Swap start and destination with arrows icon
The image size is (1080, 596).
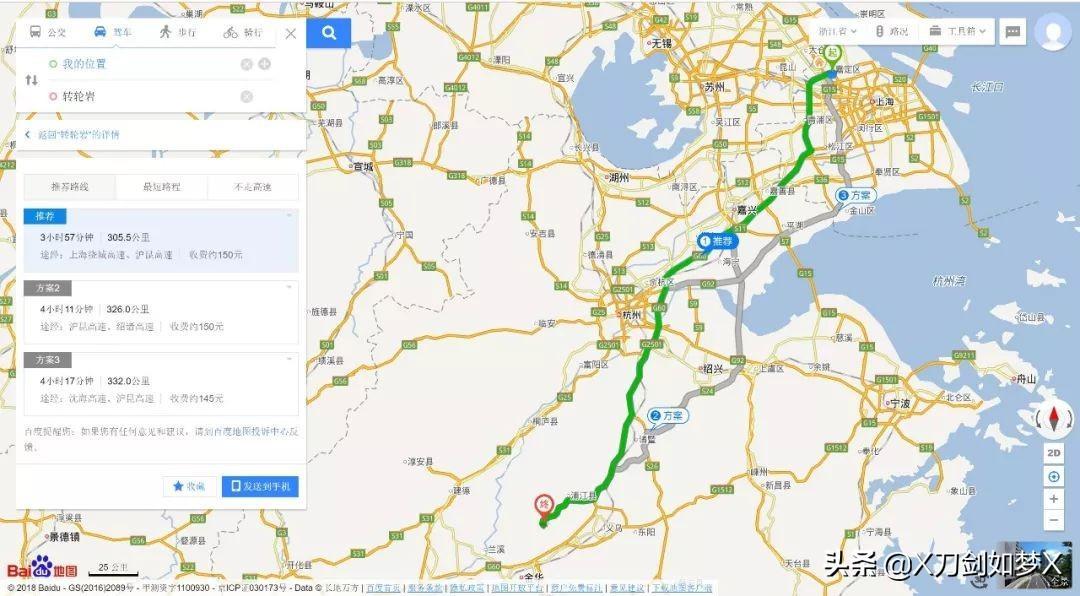32,80
